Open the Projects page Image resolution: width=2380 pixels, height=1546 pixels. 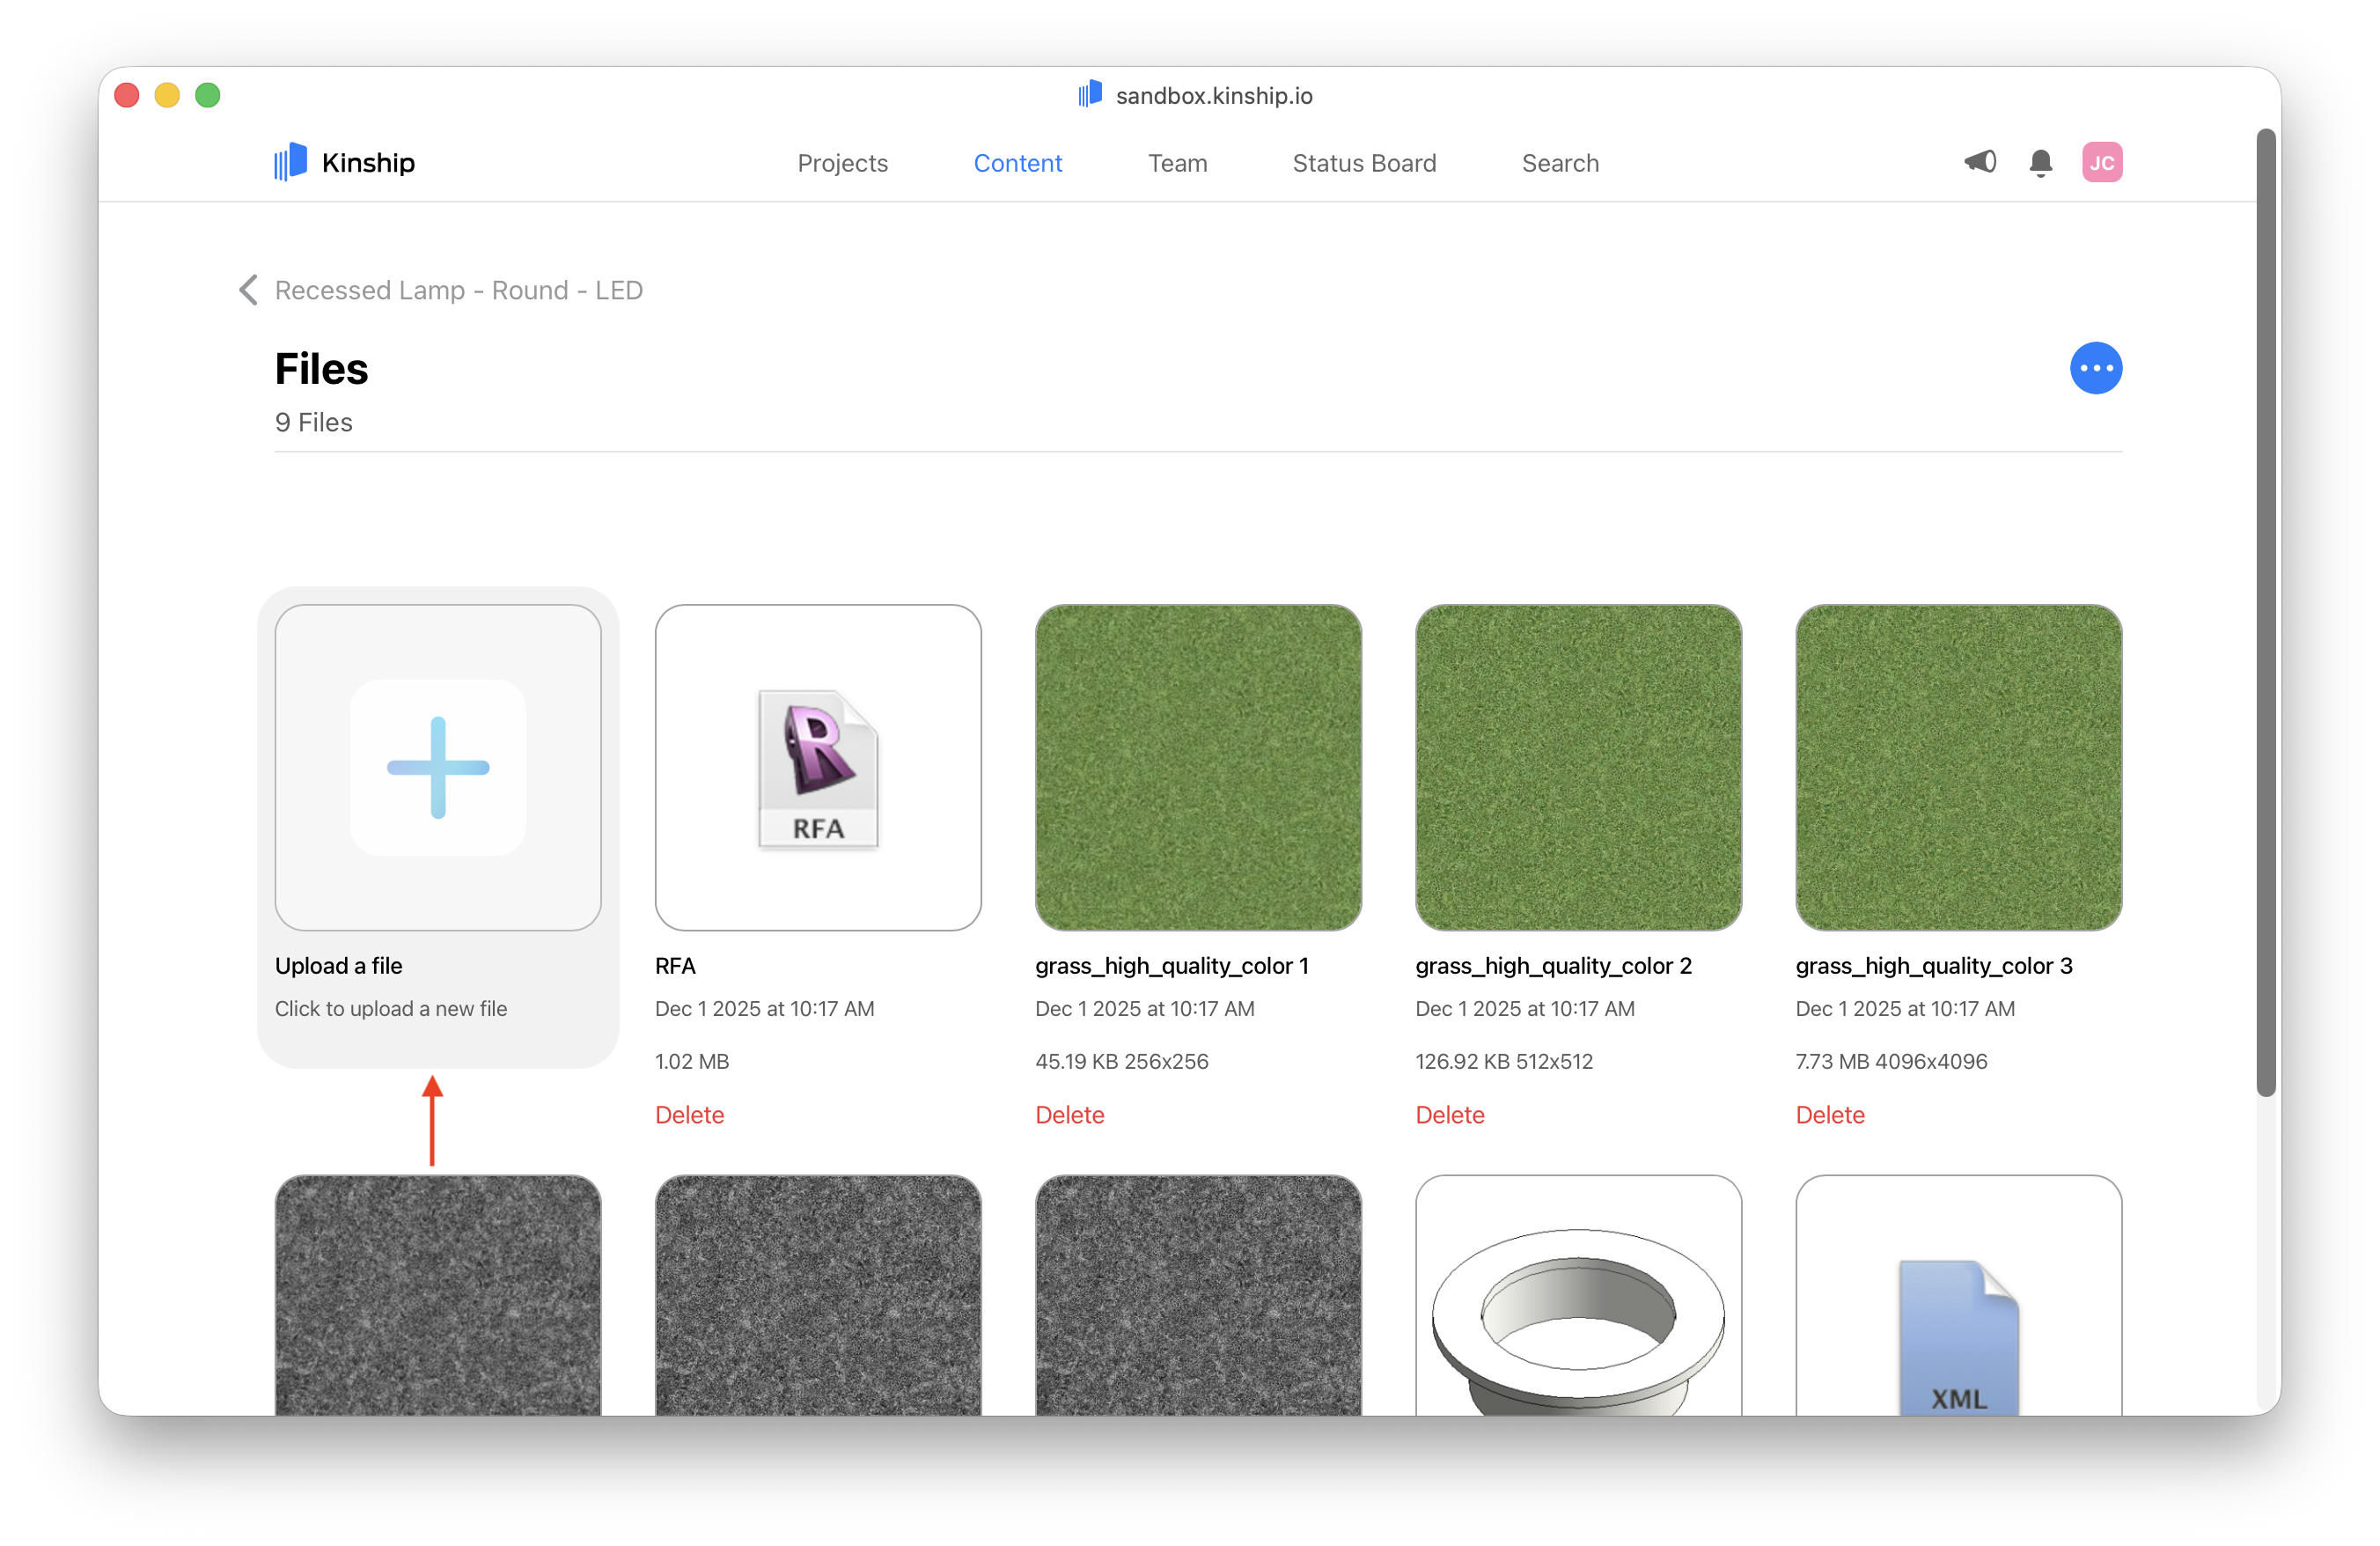pos(843,162)
